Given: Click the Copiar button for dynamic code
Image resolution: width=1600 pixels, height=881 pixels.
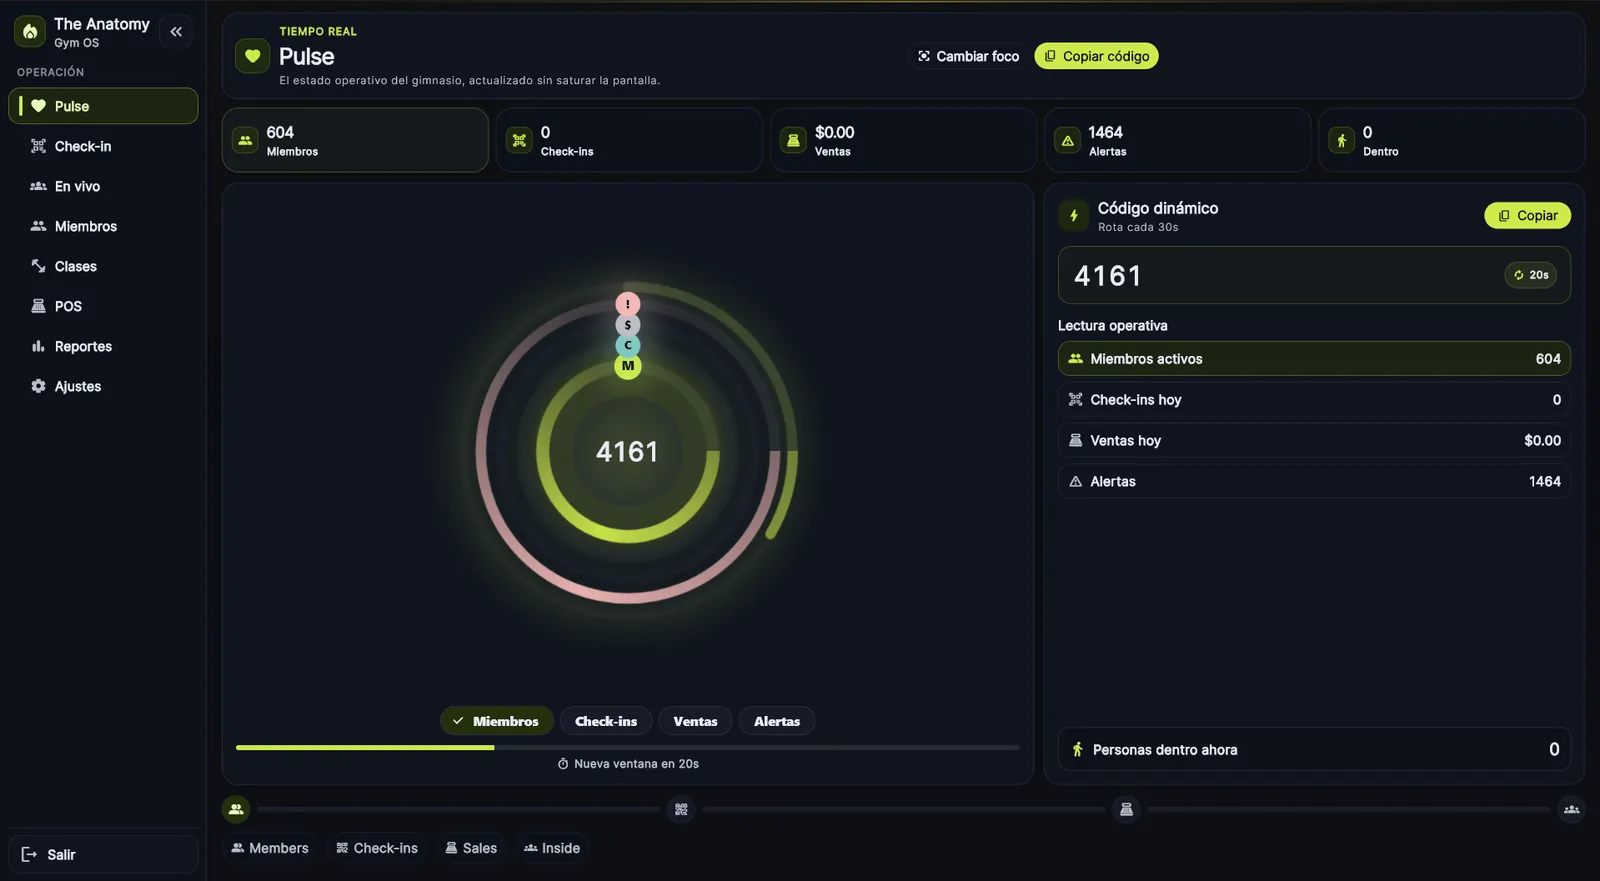Looking at the screenshot, I should pos(1527,215).
